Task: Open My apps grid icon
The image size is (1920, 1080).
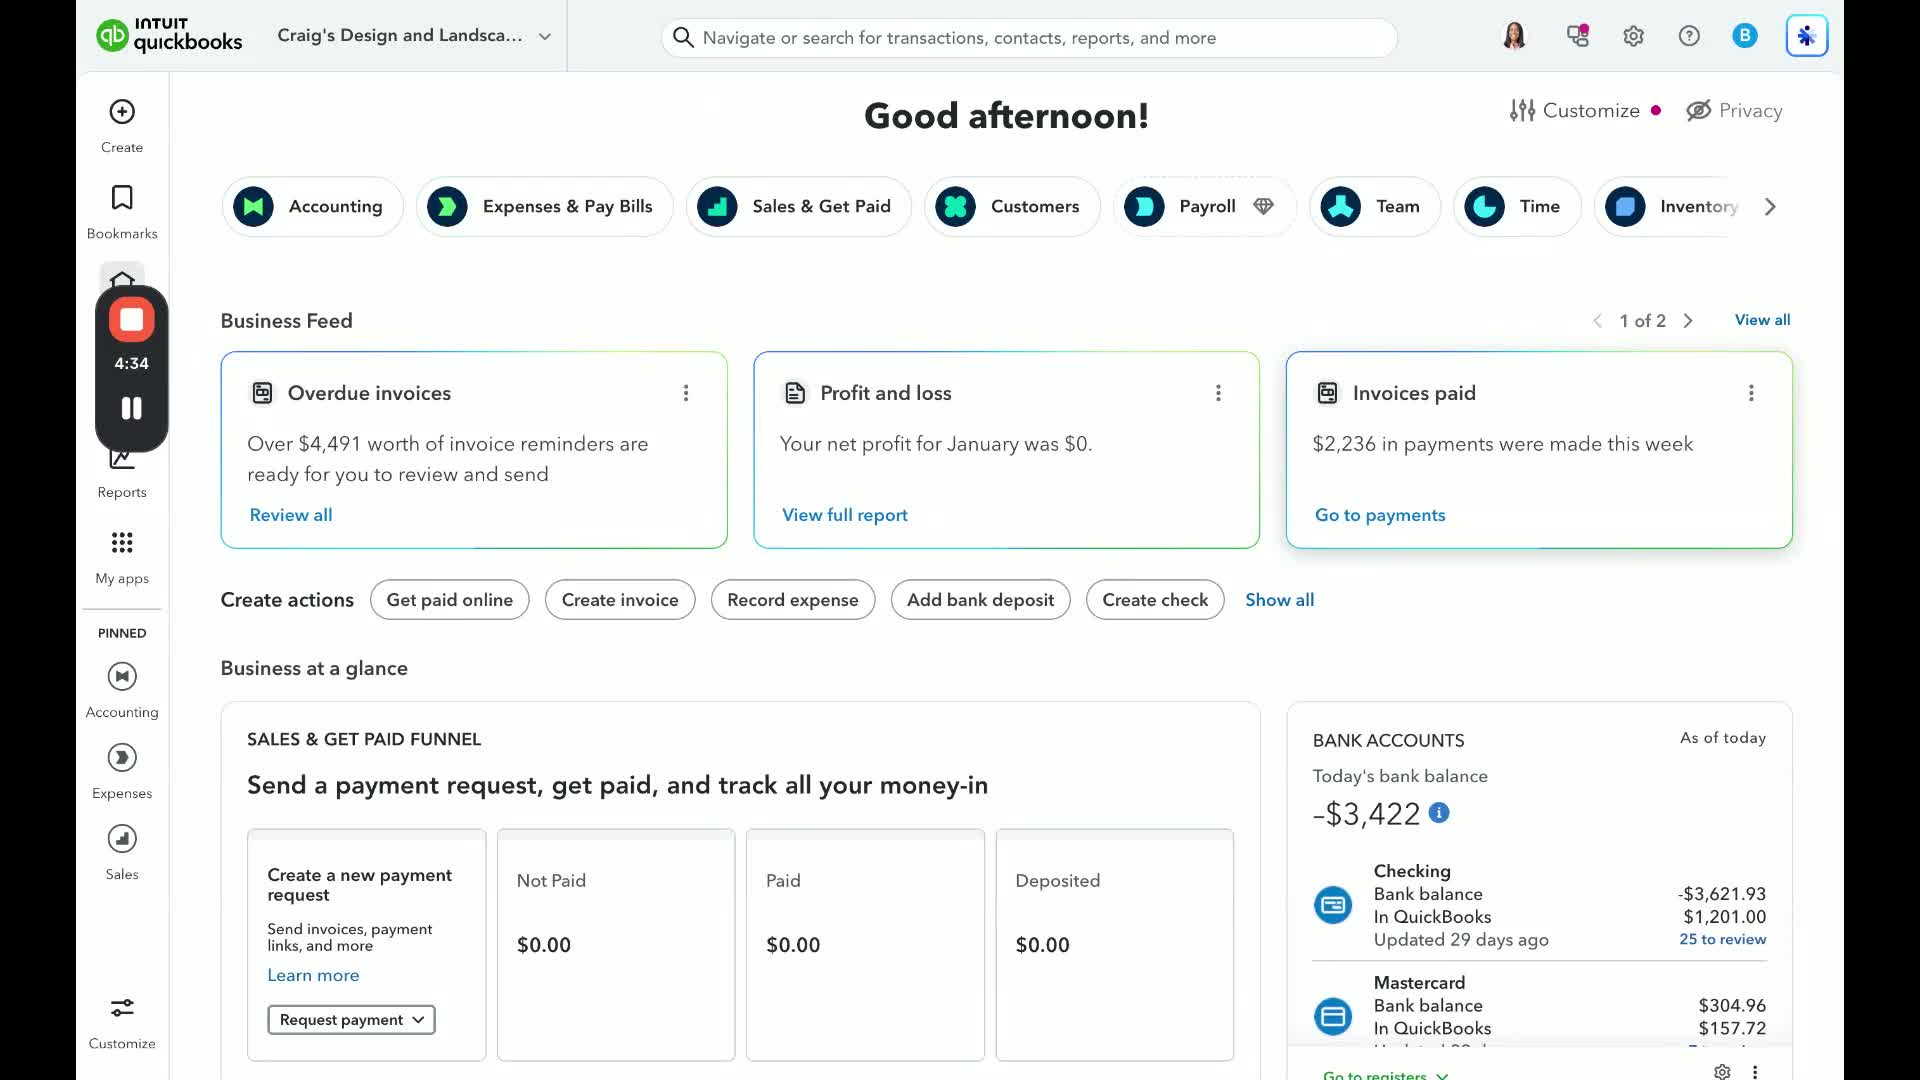Action: 122,543
